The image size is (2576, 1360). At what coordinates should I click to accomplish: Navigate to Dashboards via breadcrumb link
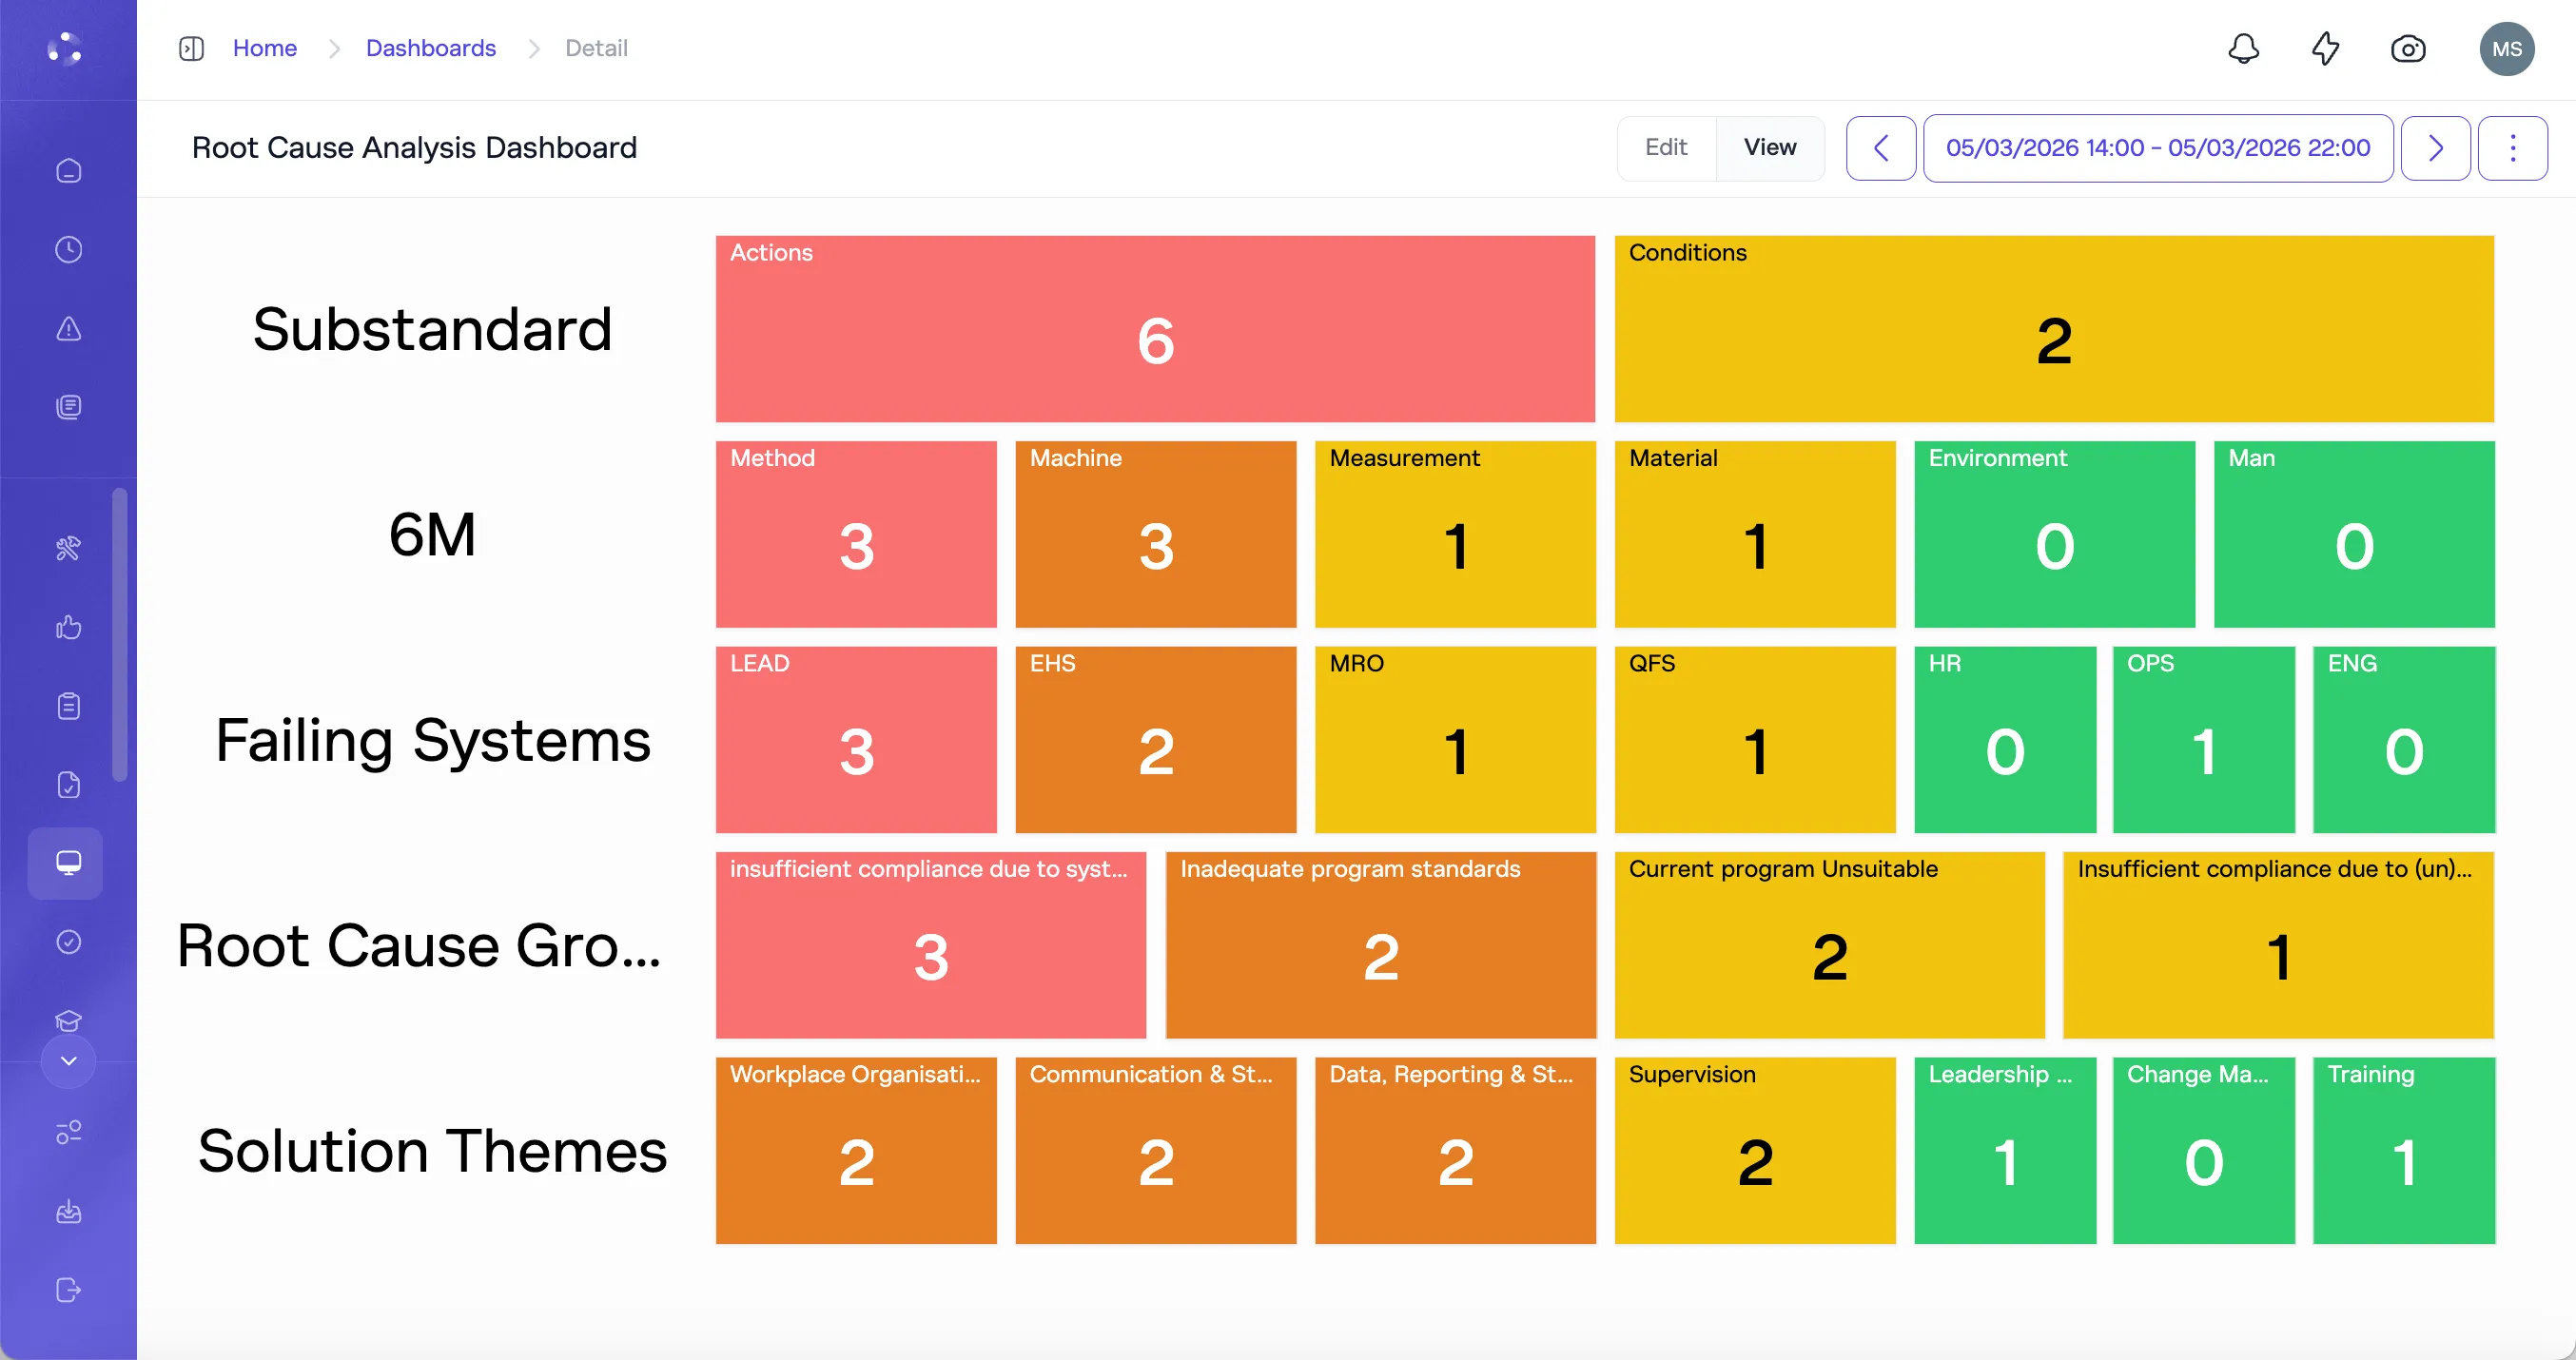click(431, 47)
